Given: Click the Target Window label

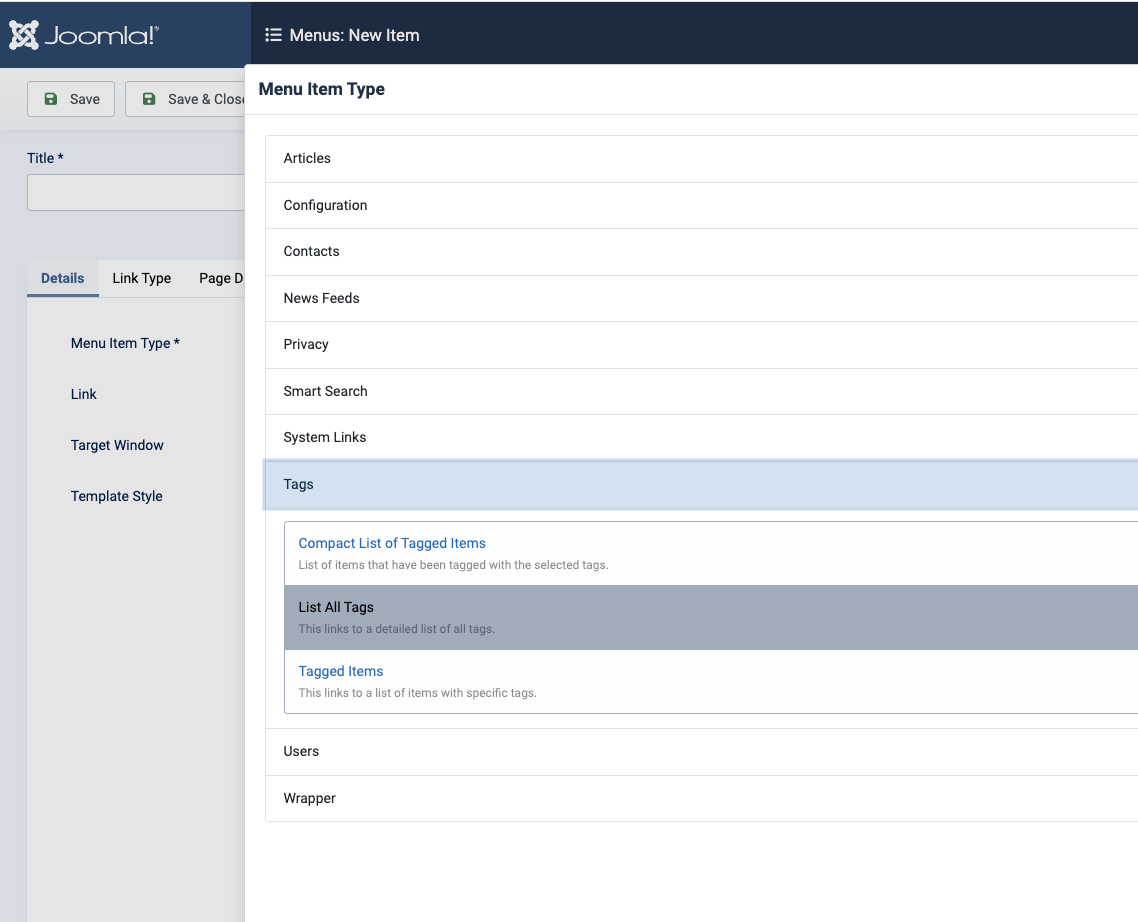Looking at the screenshot, I should [x=117, y=445].
